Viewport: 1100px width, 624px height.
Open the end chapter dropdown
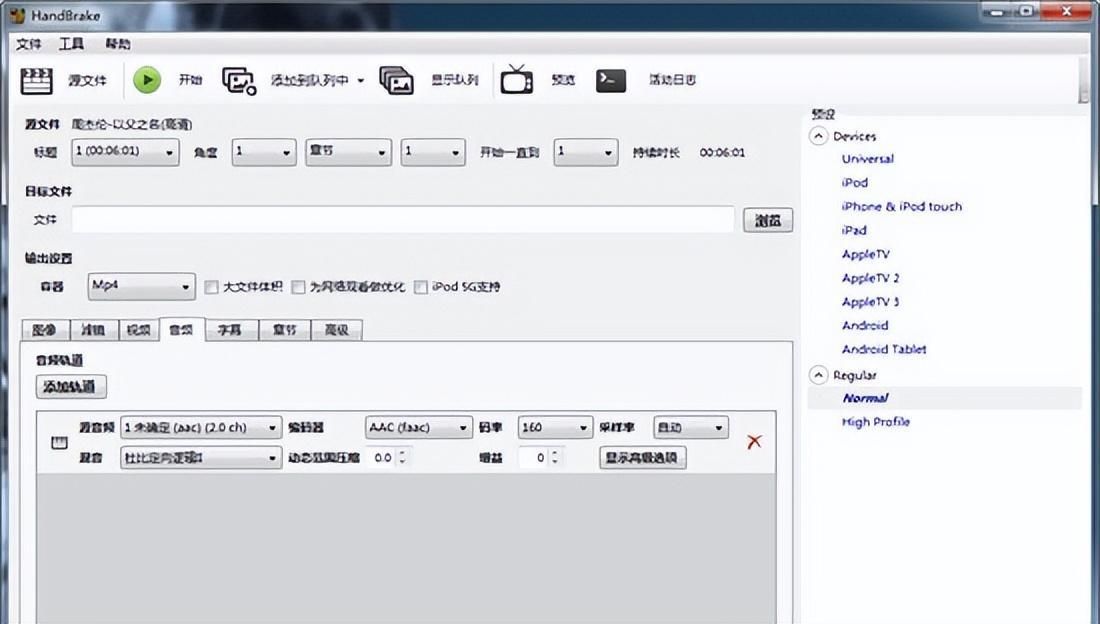point(586,152)
